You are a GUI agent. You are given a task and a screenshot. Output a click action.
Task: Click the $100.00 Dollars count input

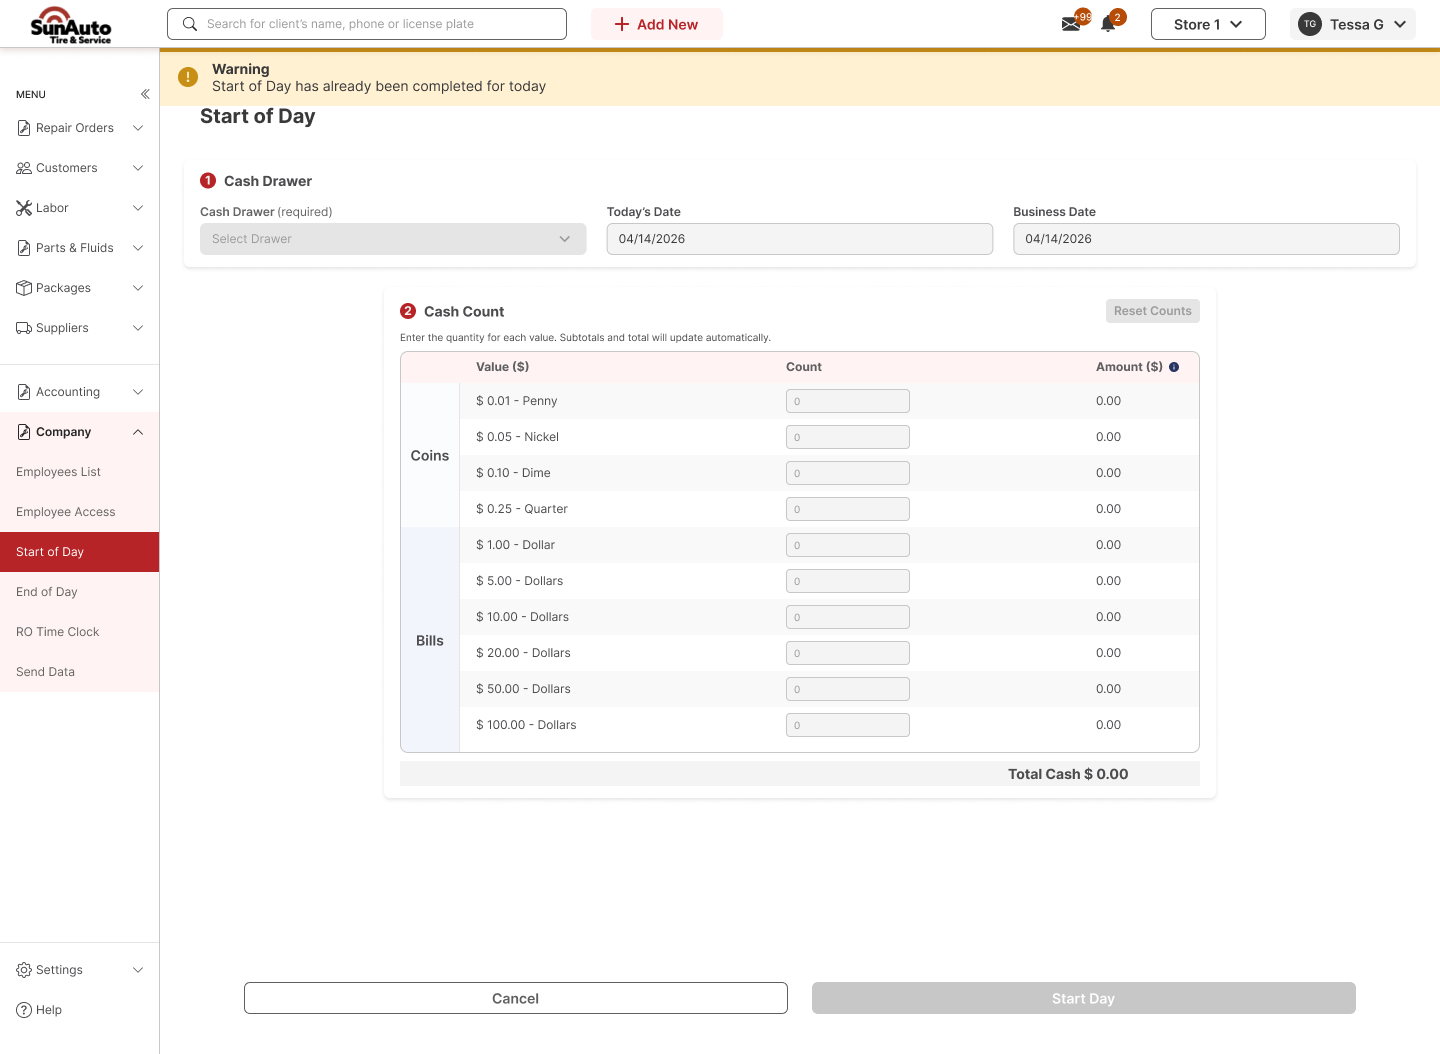848,725
